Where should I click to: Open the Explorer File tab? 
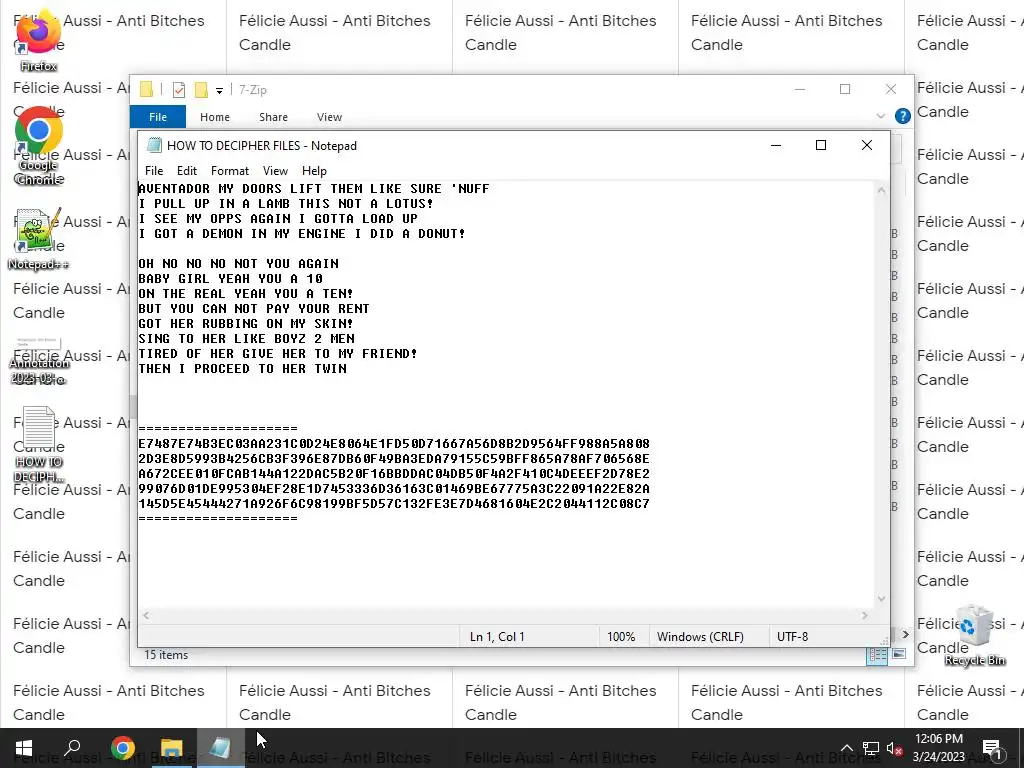point(158,117)
